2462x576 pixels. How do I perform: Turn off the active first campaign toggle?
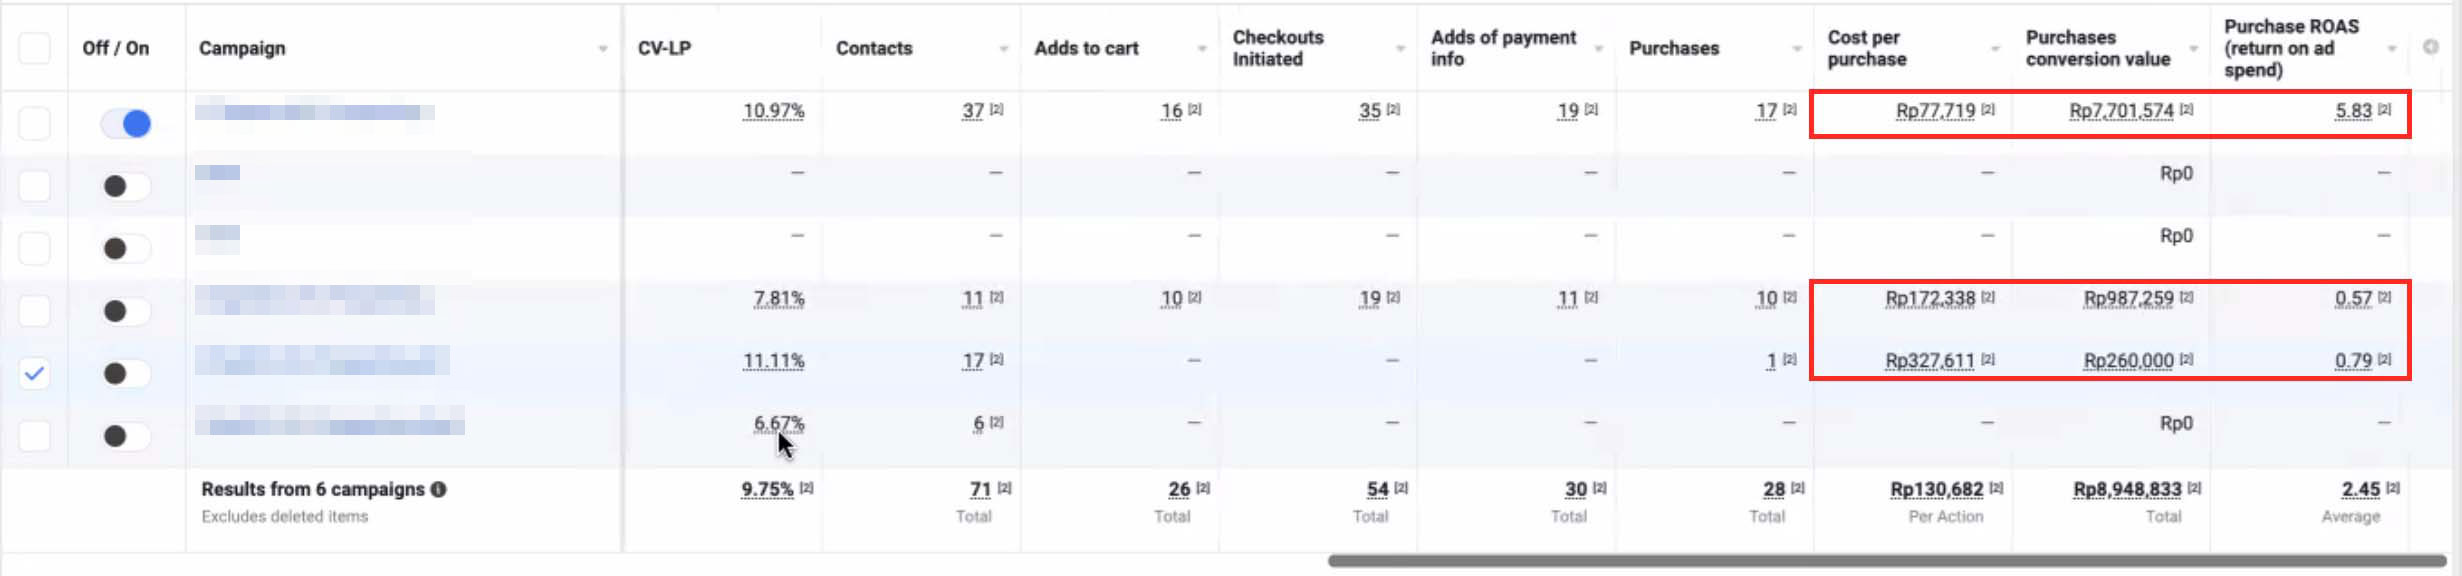[126, 123]
